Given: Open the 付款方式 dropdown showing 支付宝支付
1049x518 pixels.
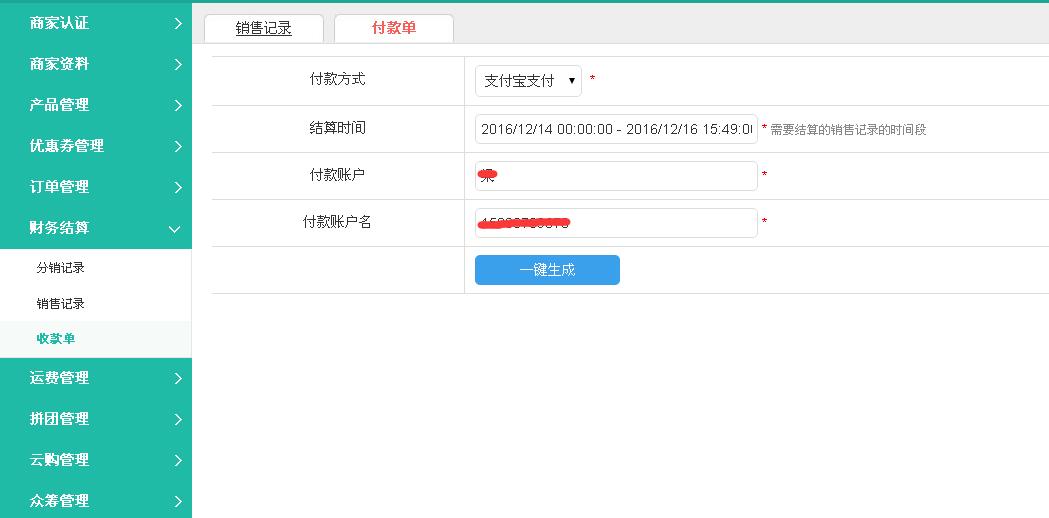Looking at the screenshot, I should (x=528, y=81).
